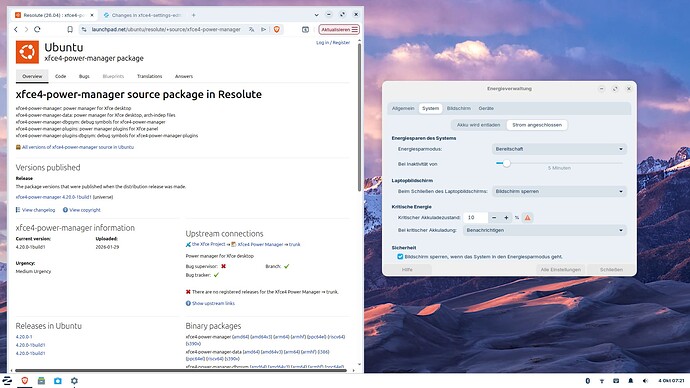Click the reader mode icon in address bar
This screenshot has height=388, width=690.
(x=264, y=29)
